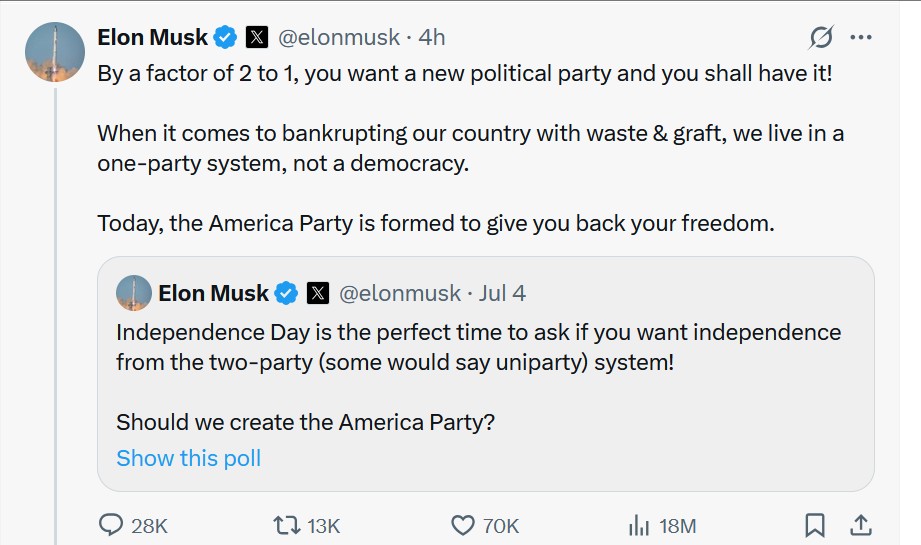The height and width of the screenshot is (545, 921).
Task: Click the X affiliate badge in quoted tweet
Action: pos(317,294)
